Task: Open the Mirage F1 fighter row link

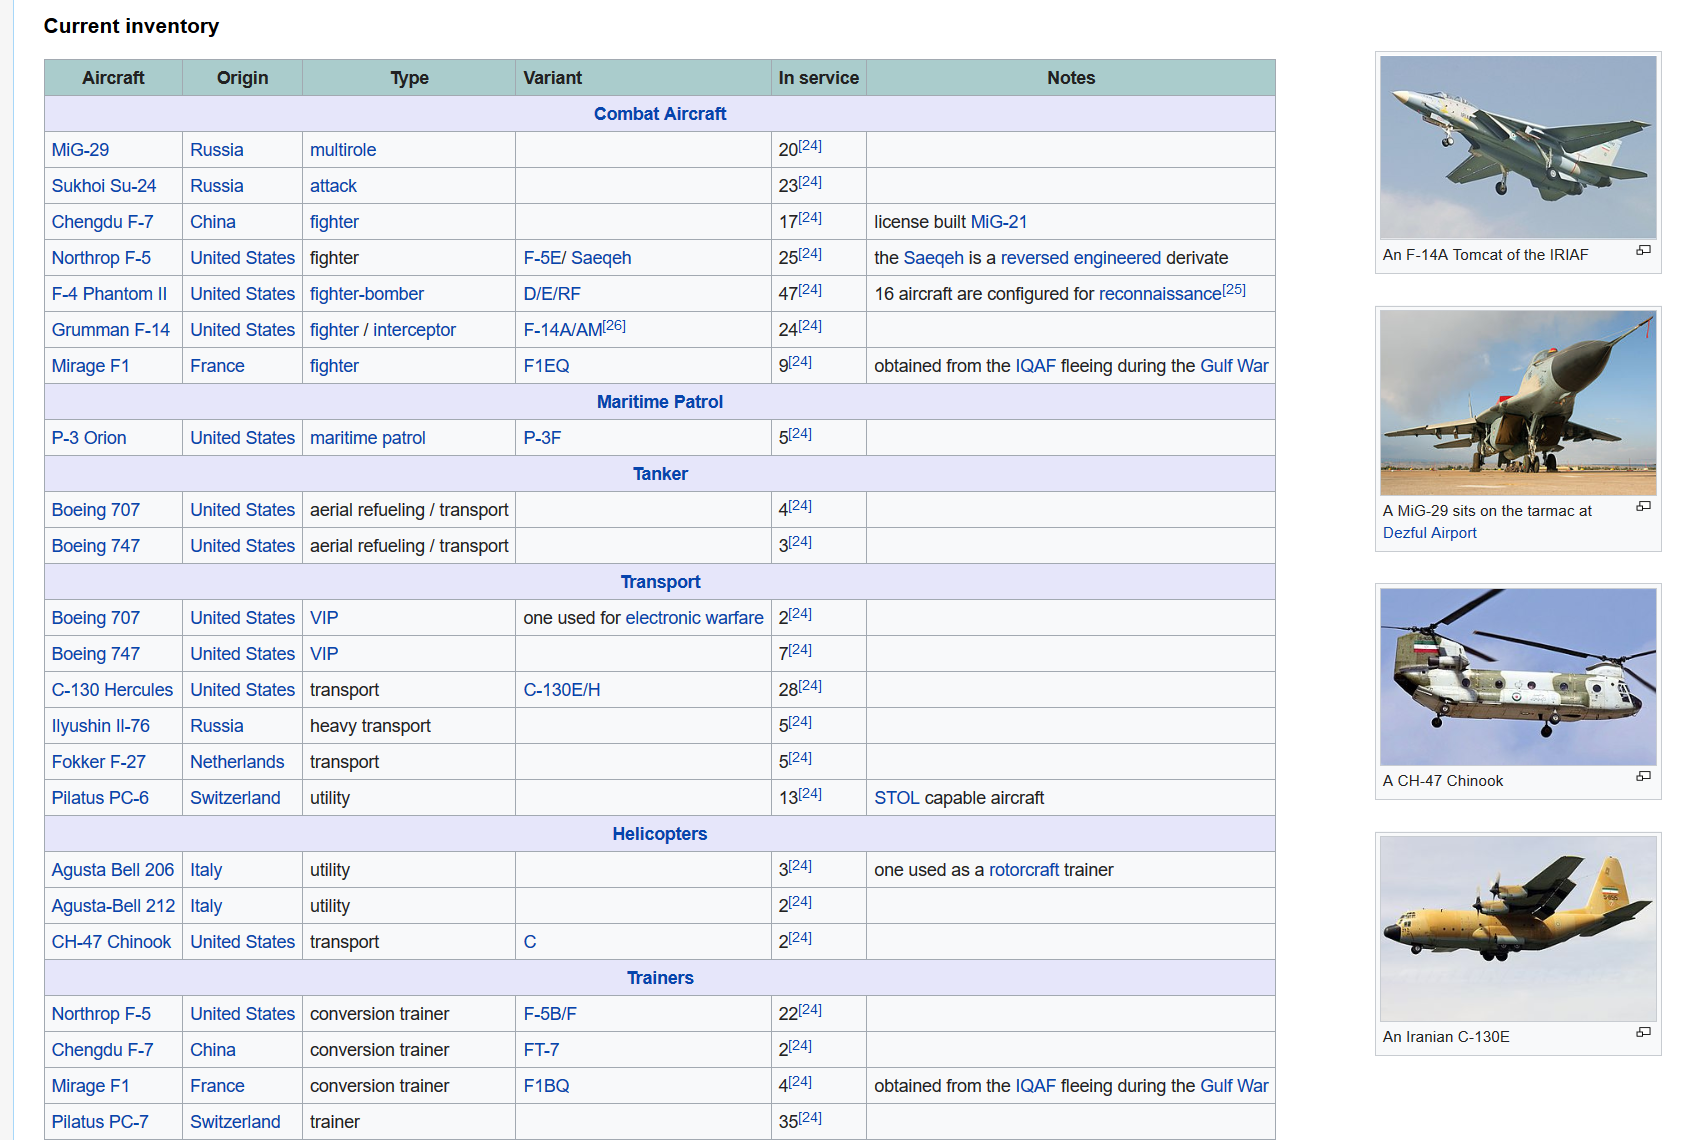Action: [x=90, y=366]
